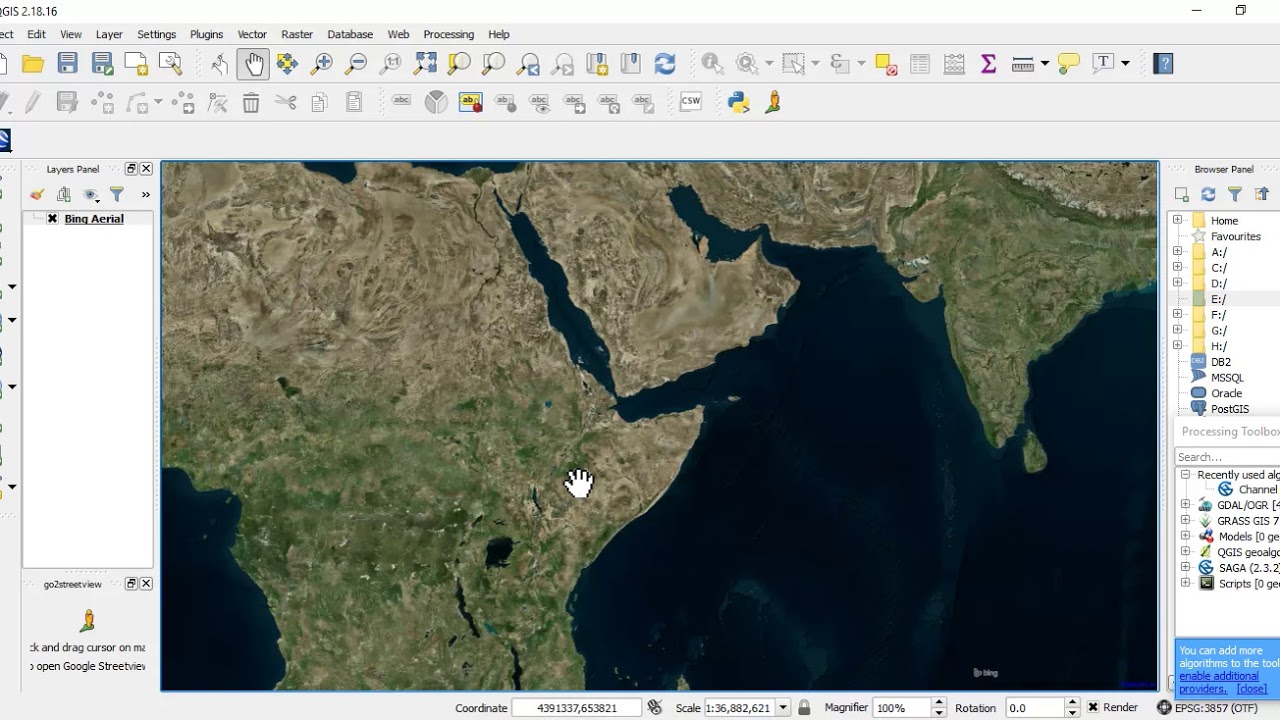
Task: Click the Cut Features scissors icon
Action: point(286,102)
